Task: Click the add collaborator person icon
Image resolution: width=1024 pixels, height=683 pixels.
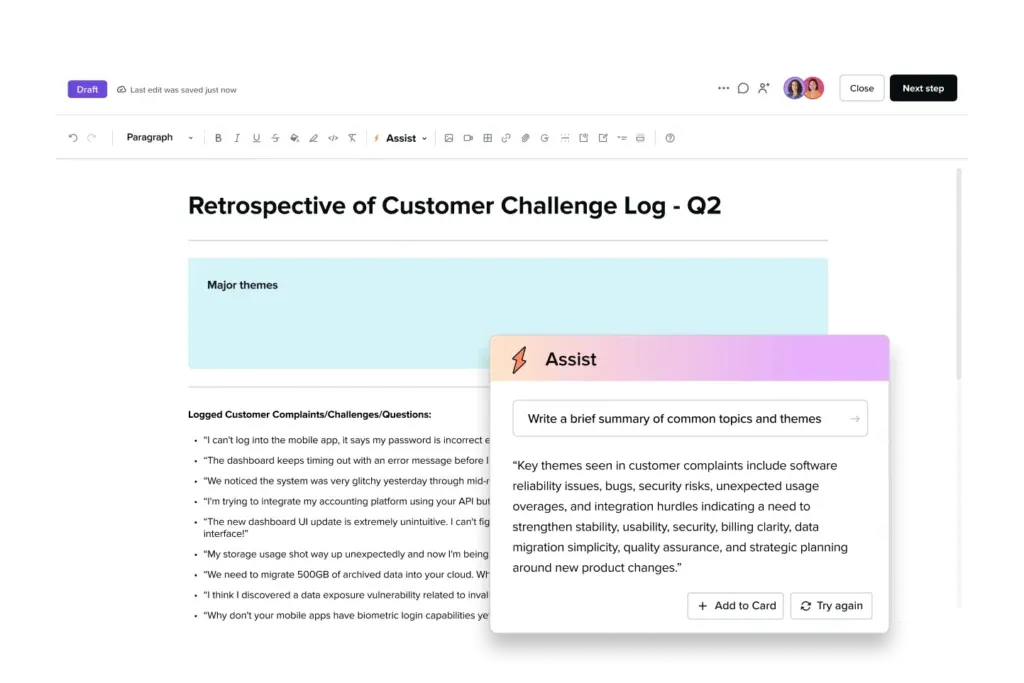Action: (x=763, y=88)
